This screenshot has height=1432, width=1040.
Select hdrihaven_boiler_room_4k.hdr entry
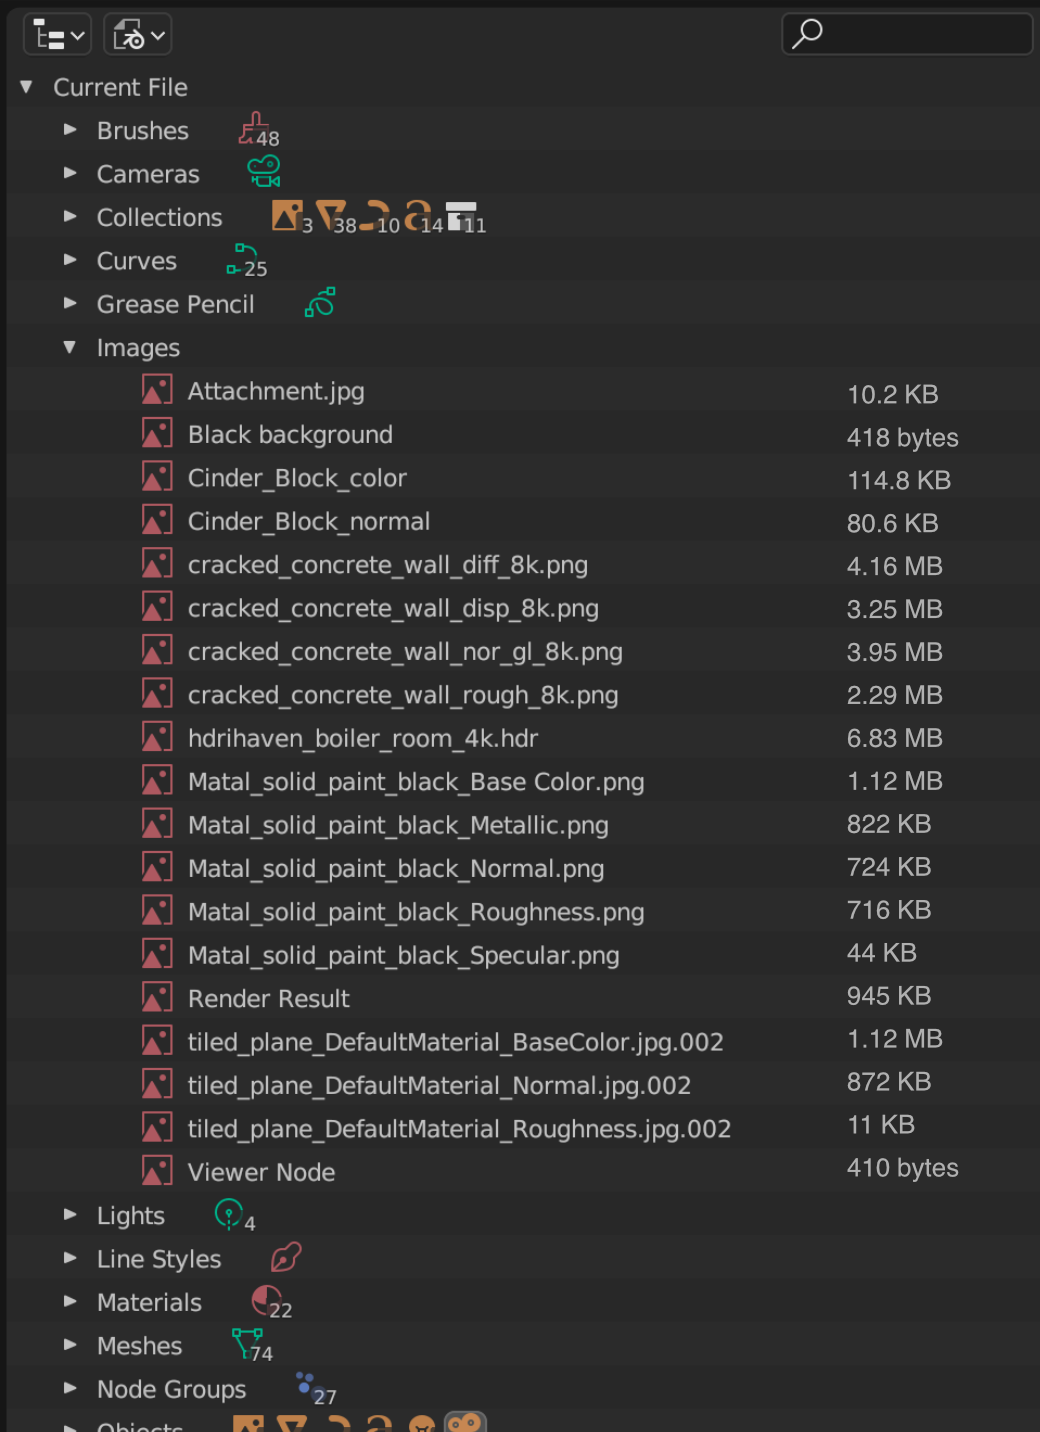coord(363,738)
